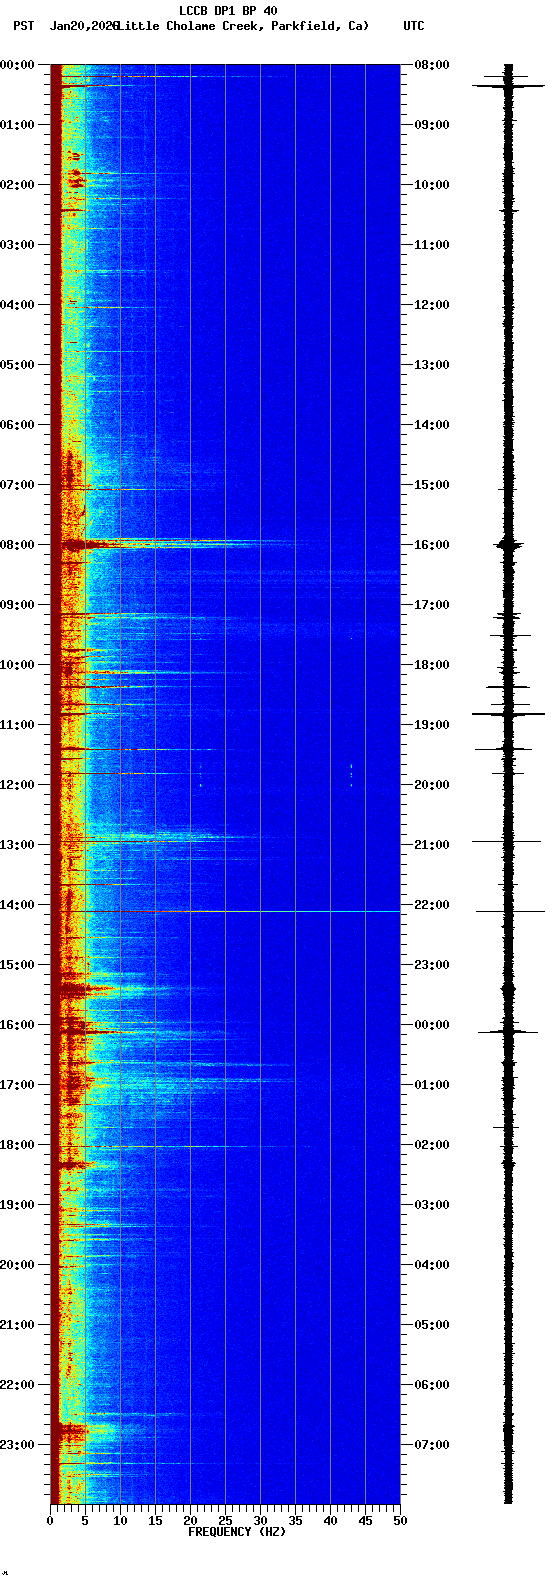The width and height of the screenshot is (552, 1584).
Task: Click the UTC time label '22:00'
Action: coord(432,905)
